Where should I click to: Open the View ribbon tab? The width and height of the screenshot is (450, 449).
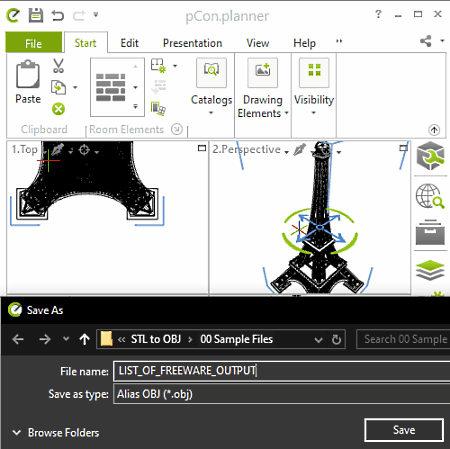tap(258, 43)
